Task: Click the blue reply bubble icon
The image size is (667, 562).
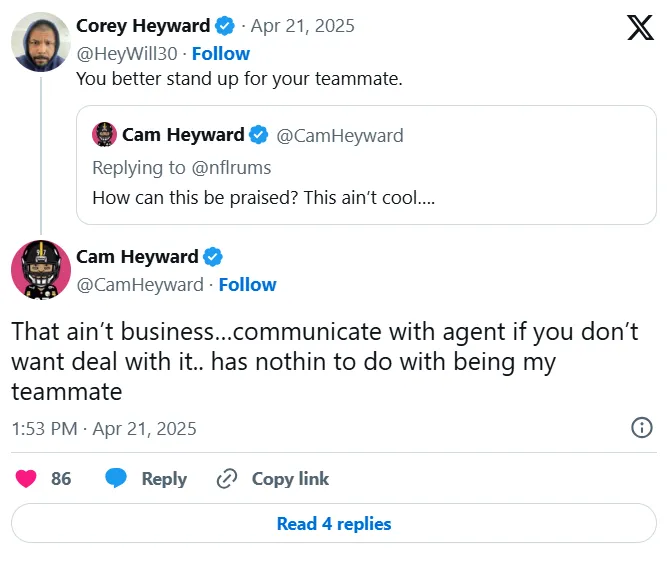Action: point(117,479)
